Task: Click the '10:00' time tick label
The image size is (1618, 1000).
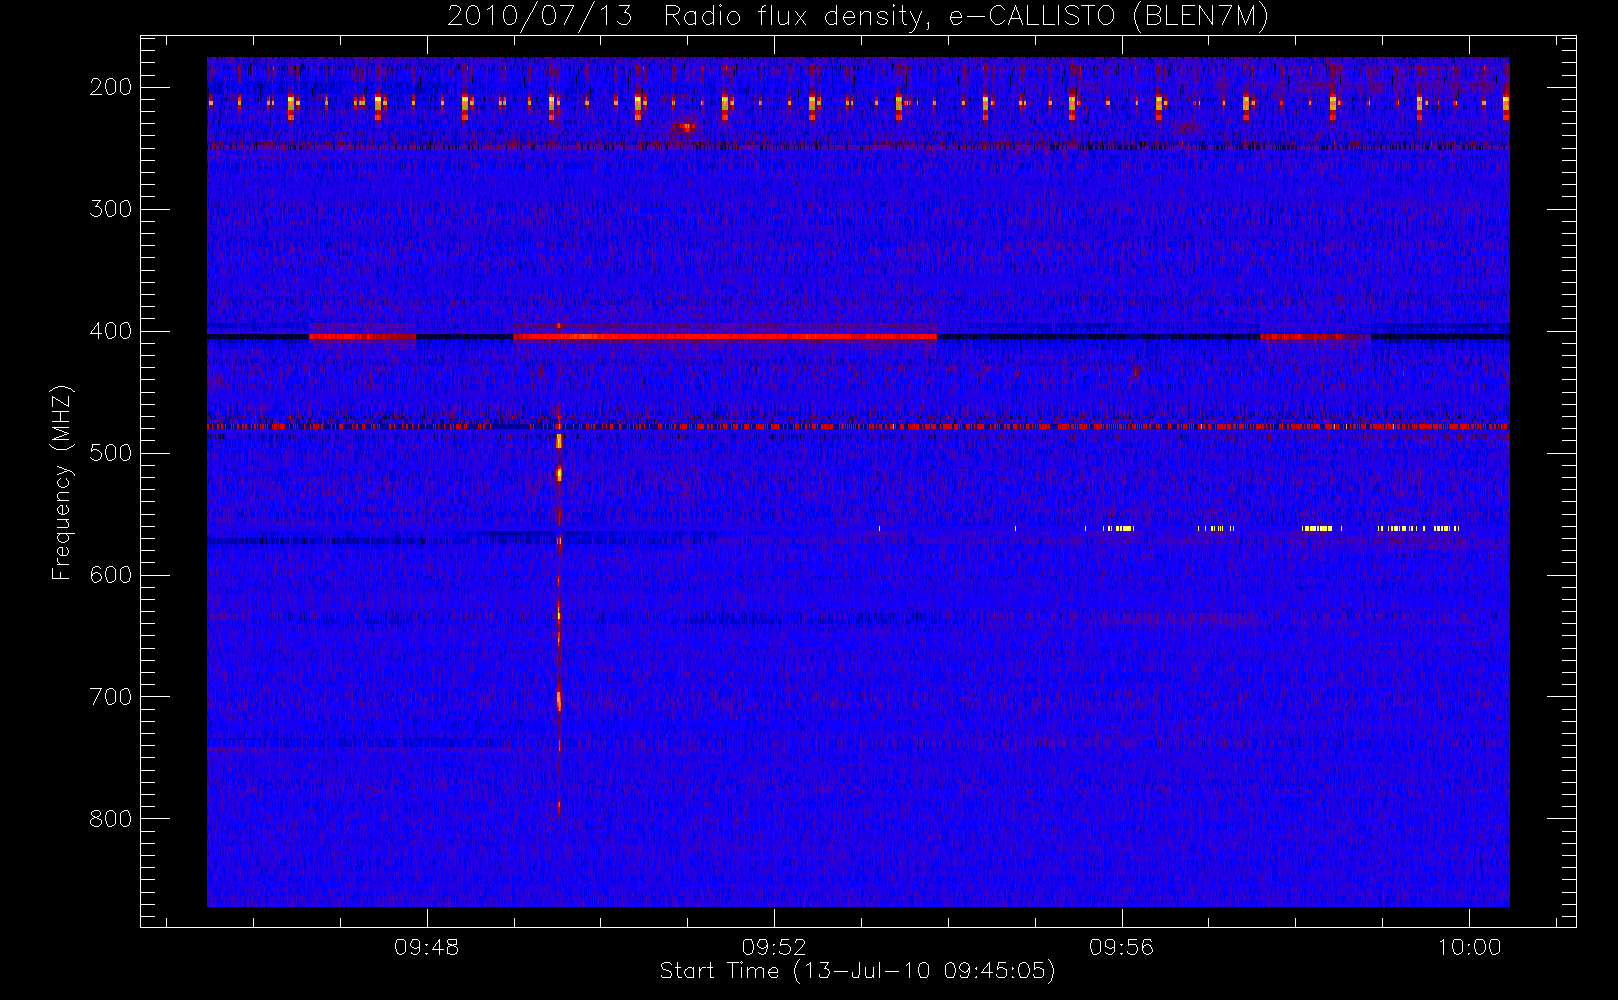Action: [x=1469, y=947]
